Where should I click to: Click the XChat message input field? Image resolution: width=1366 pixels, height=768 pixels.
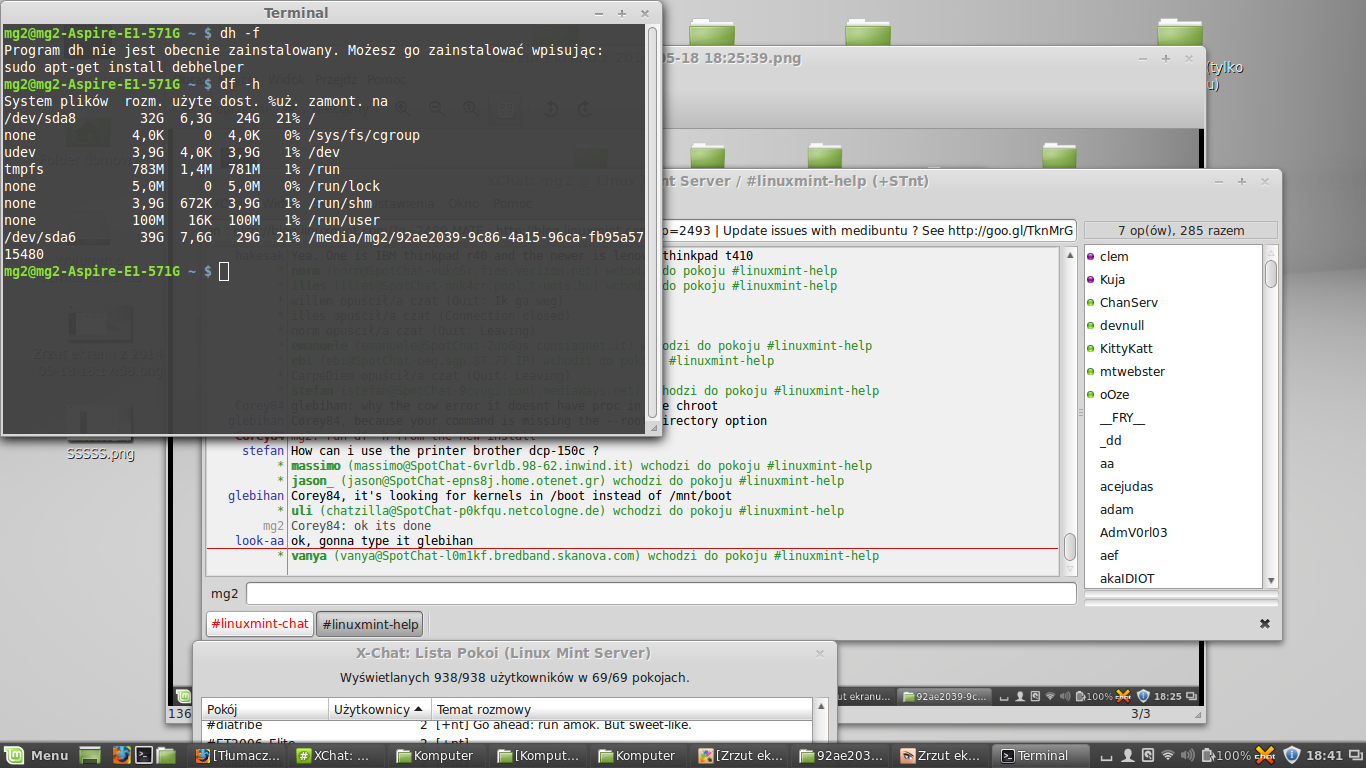tap(661, 593)
